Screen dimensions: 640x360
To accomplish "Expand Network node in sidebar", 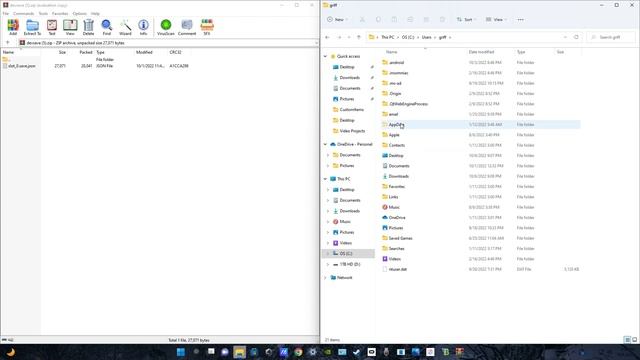I will pos(325,278).
